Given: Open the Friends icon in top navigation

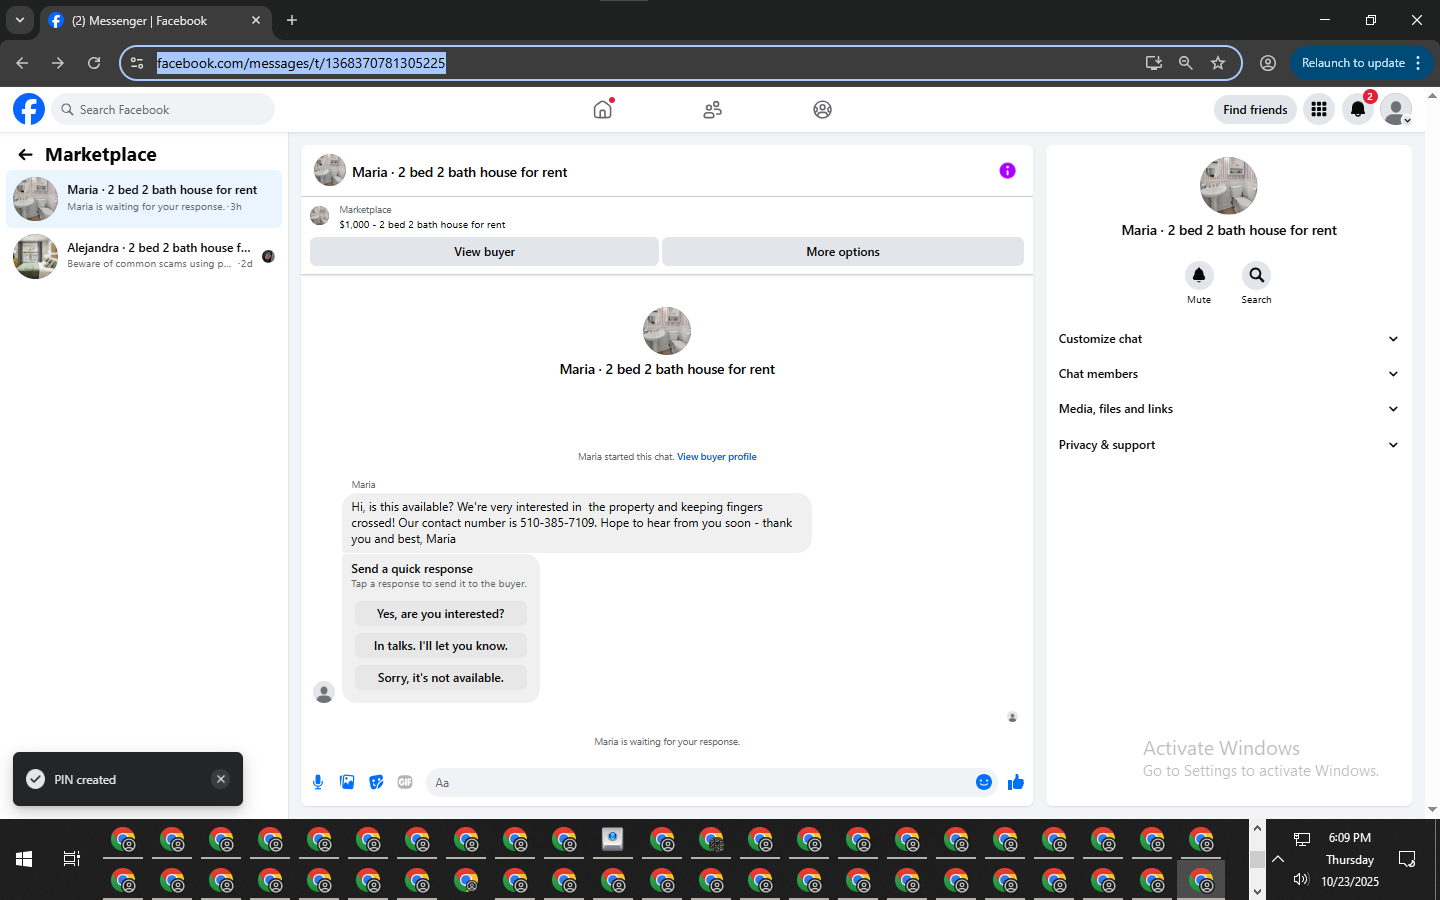Looking at the screenshot, I should (x=712, y=109).
